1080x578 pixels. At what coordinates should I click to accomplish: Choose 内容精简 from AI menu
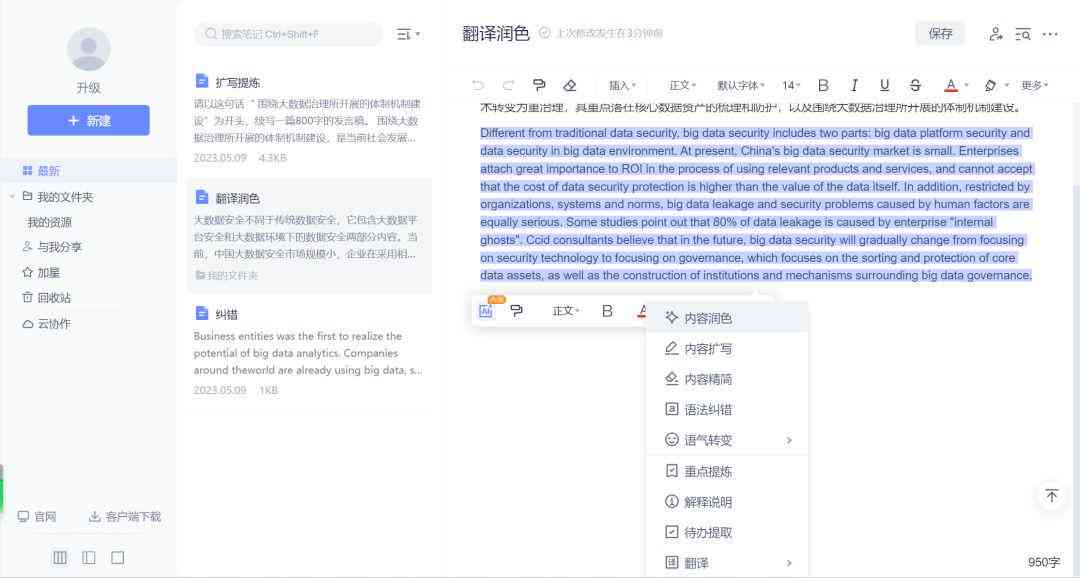(x=727, y=379)
